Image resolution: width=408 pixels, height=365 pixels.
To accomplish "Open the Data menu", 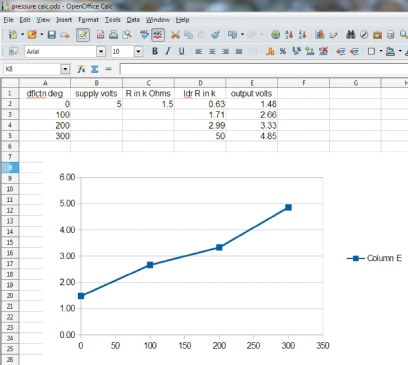I will (133, 20).
